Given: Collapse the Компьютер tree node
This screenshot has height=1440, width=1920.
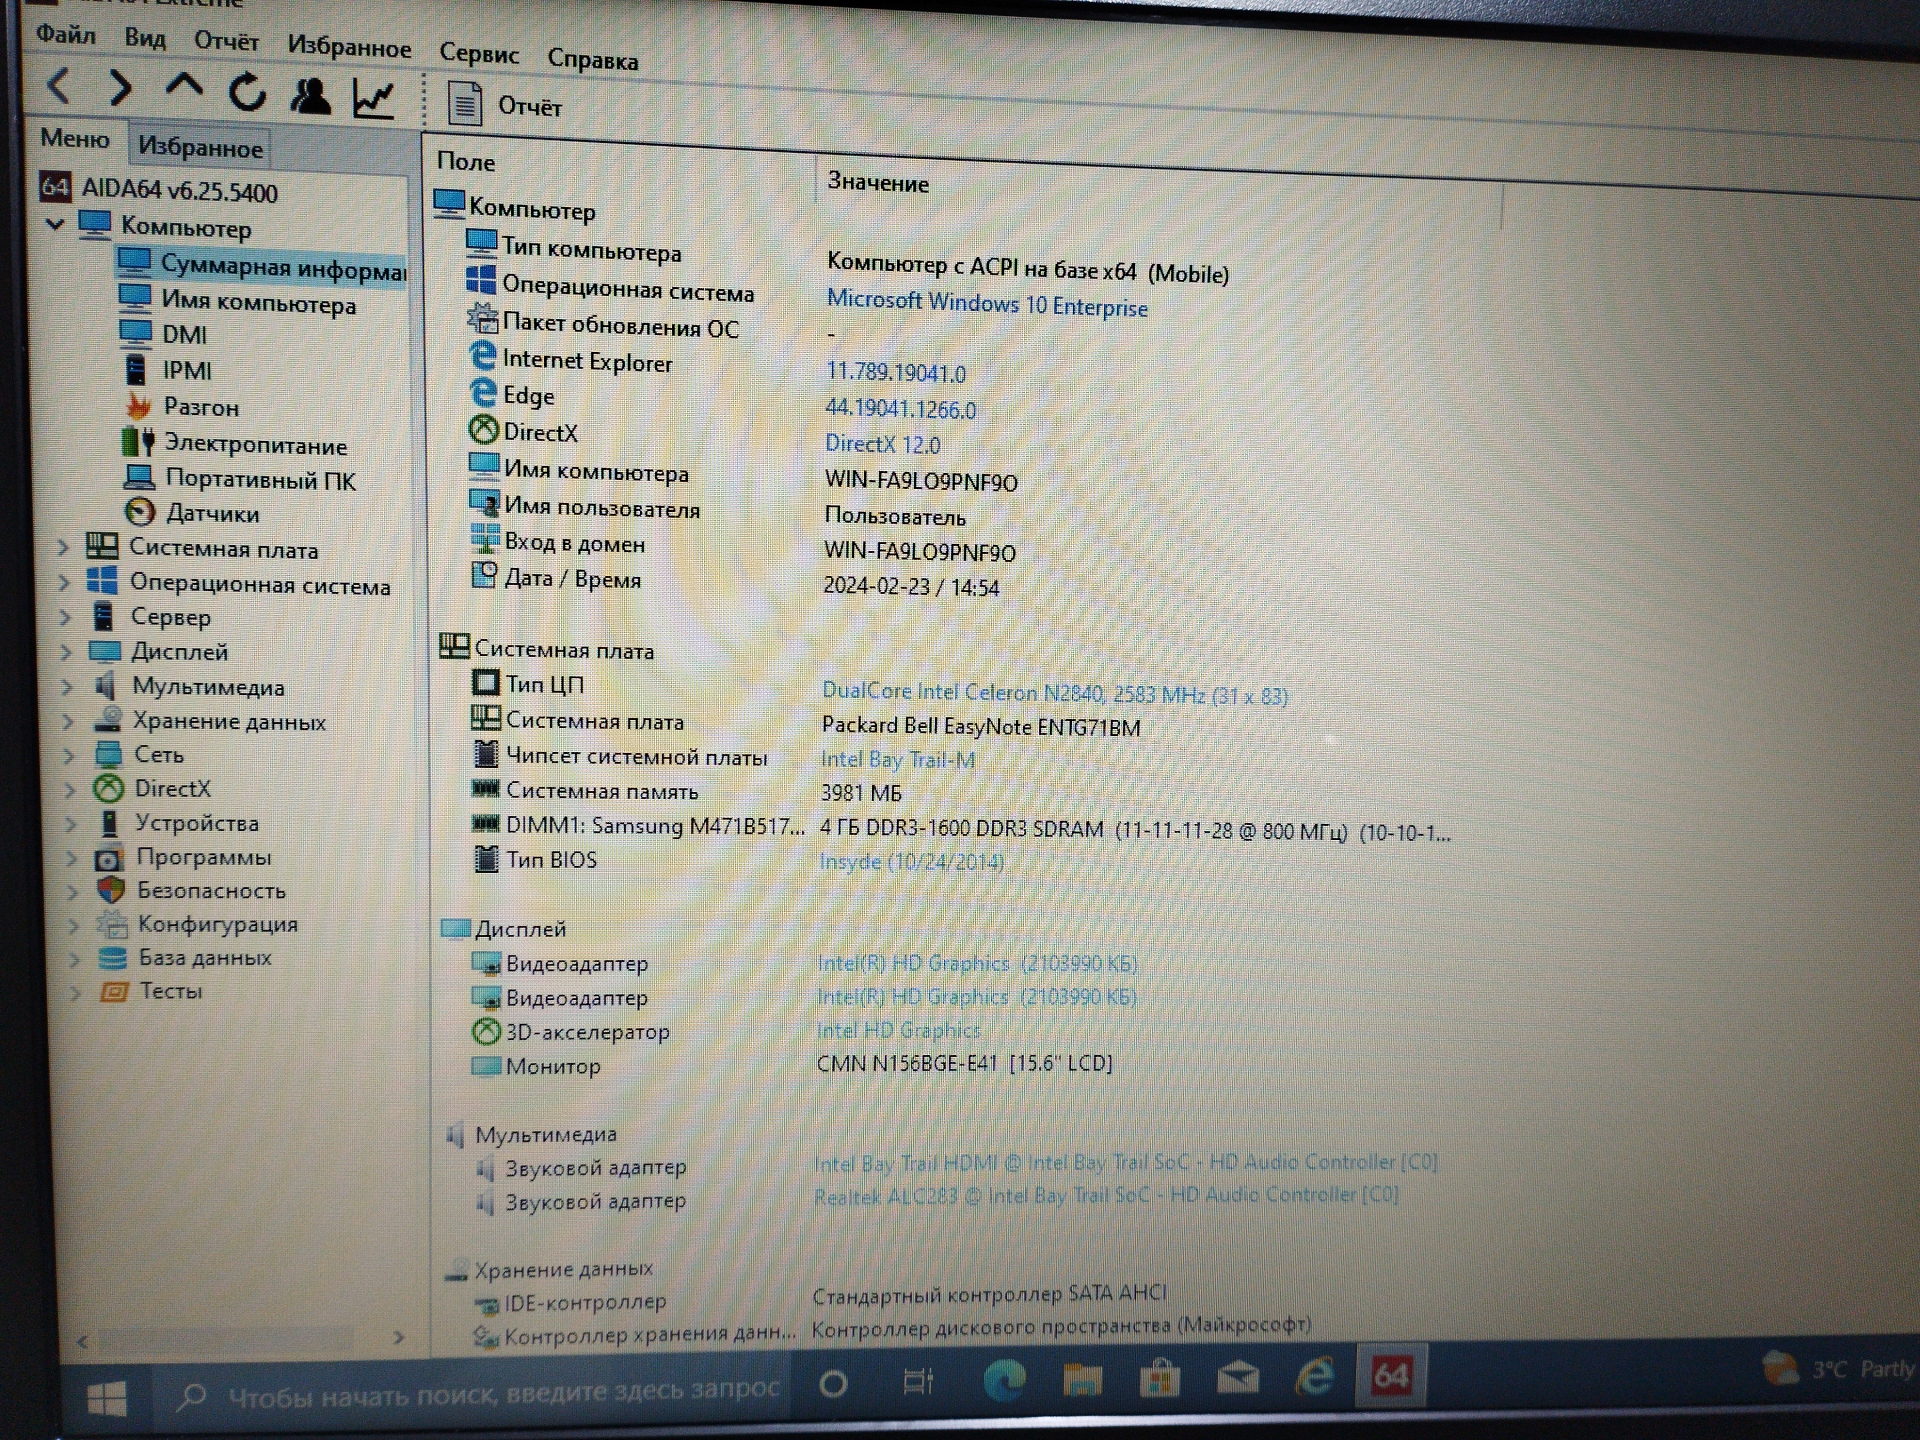Looking at the screenshot, I should 55,225.
